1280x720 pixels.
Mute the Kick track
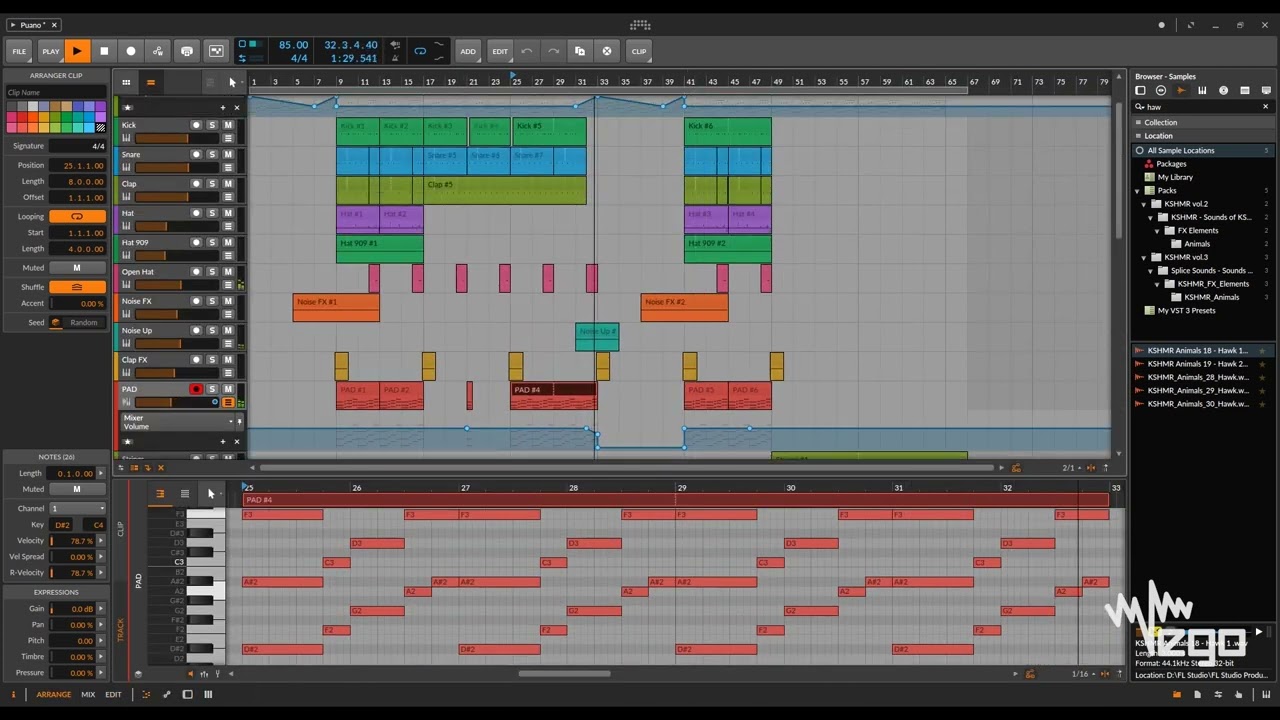click(x=228, y=125)
